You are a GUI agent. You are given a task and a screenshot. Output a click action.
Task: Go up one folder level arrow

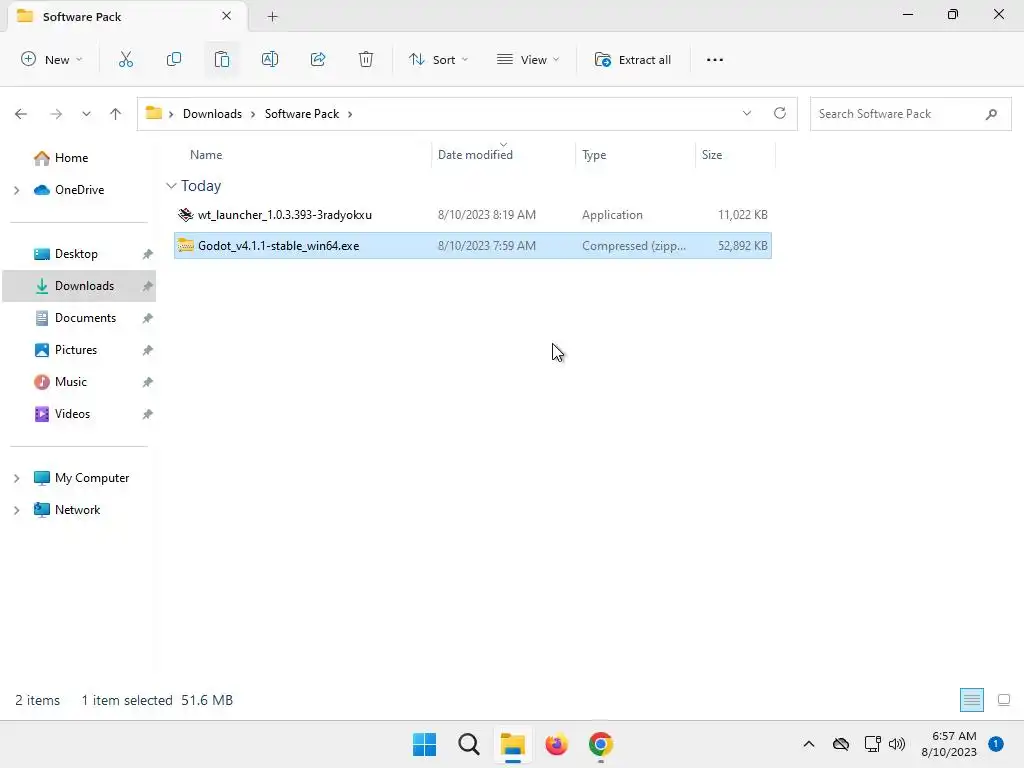(x=116, y=114)
